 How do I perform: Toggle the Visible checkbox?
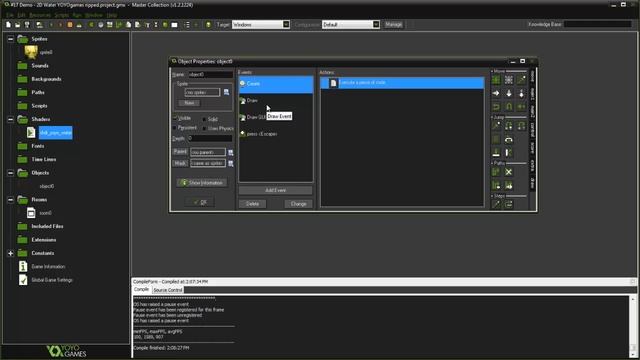[x=175, y=118]
